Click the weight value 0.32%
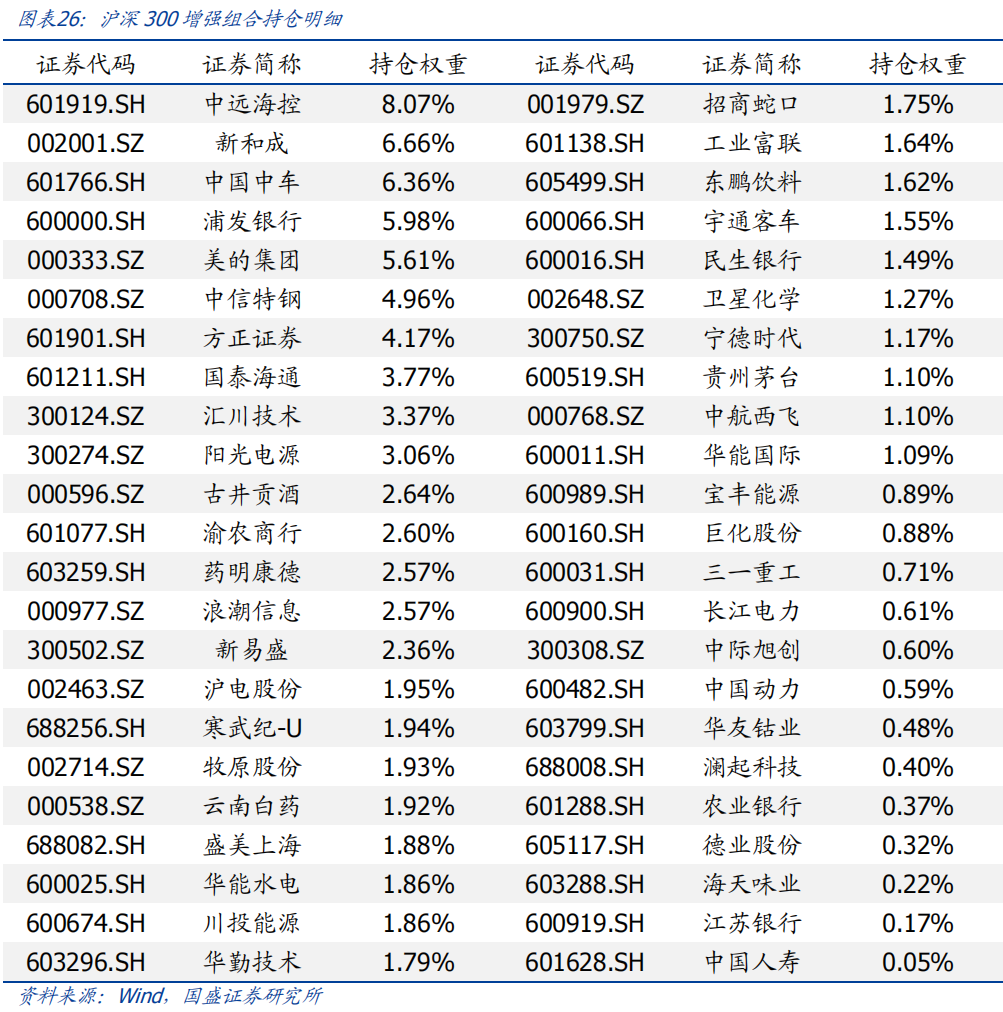This screenshot has height=1012, width=1003. click(x=918, y=845)
